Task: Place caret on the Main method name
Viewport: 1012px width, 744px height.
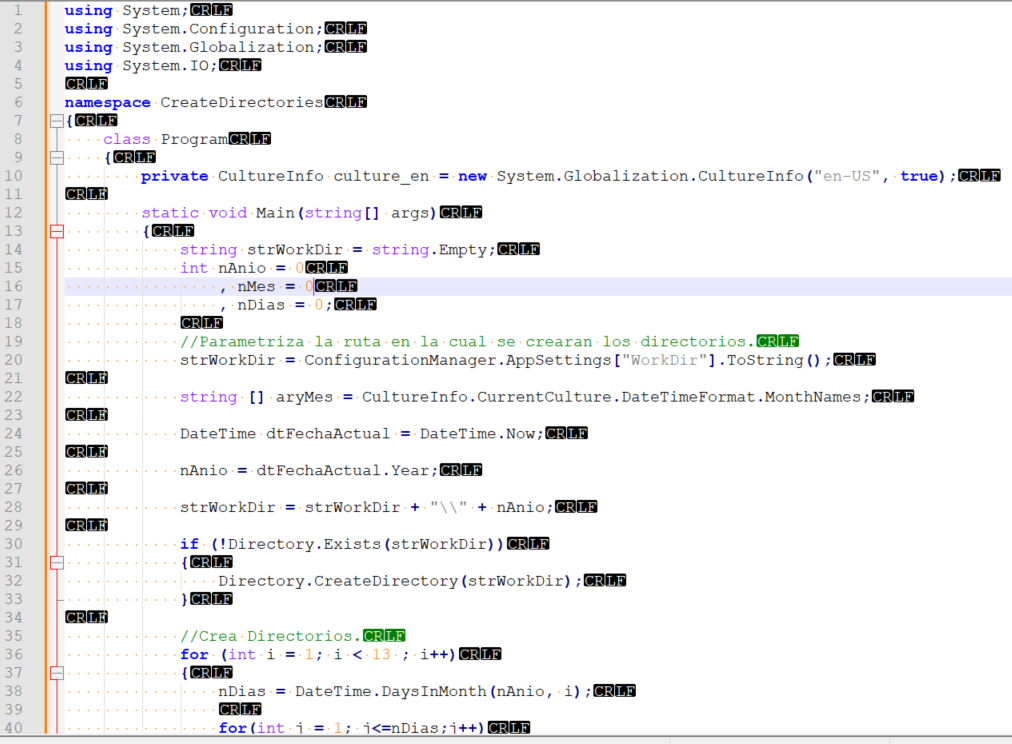Action: pos(275,213)
